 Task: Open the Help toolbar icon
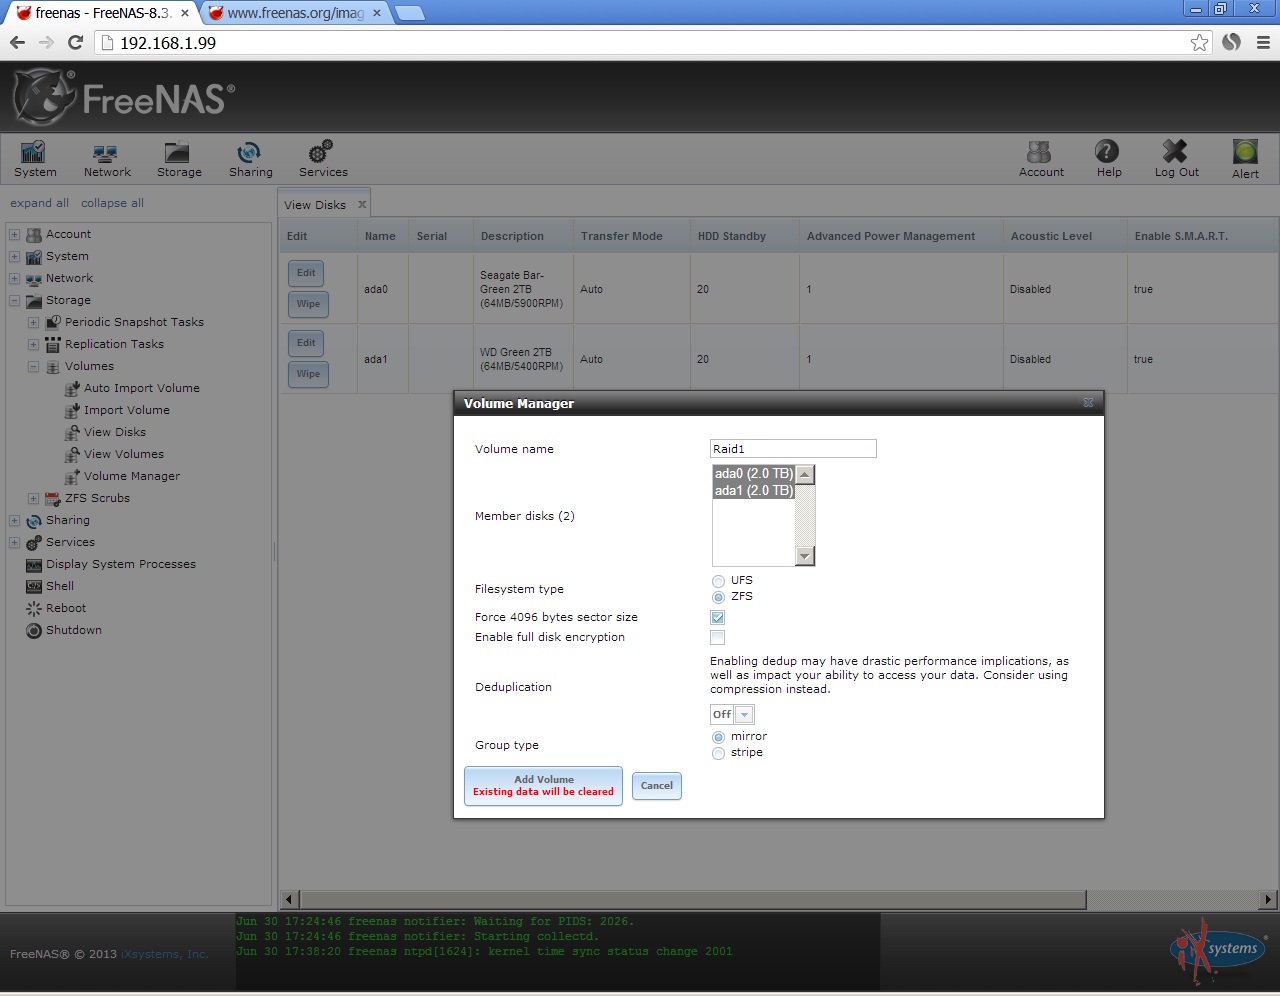1108,159
